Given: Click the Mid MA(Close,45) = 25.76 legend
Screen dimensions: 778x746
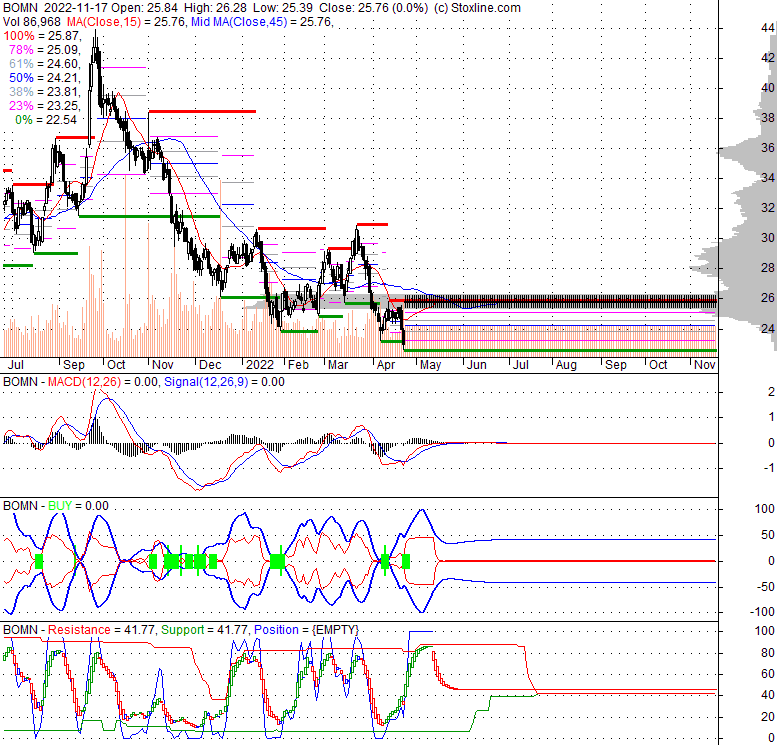Looking at the screenshot, I should [262, 22].
